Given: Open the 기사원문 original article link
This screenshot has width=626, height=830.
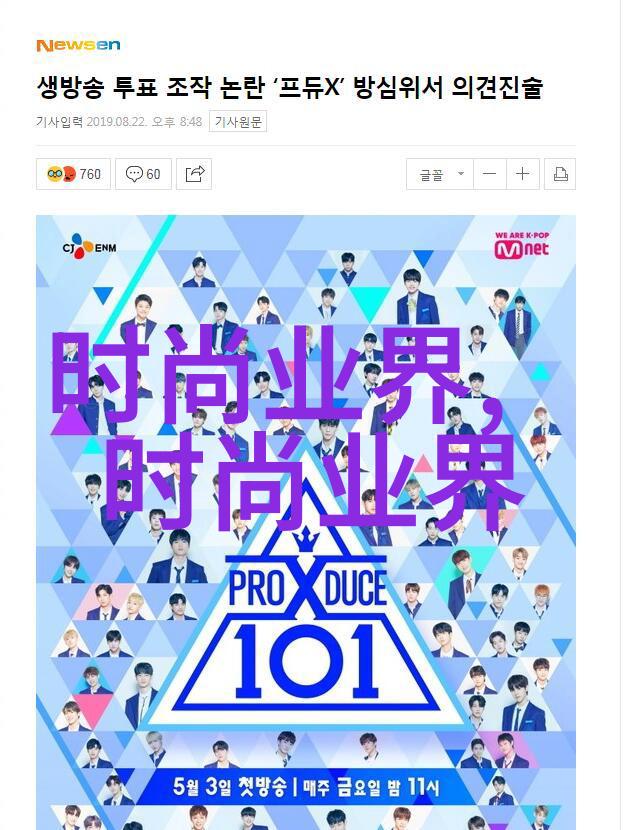Looking at the screenshot, I should [238, 122].
